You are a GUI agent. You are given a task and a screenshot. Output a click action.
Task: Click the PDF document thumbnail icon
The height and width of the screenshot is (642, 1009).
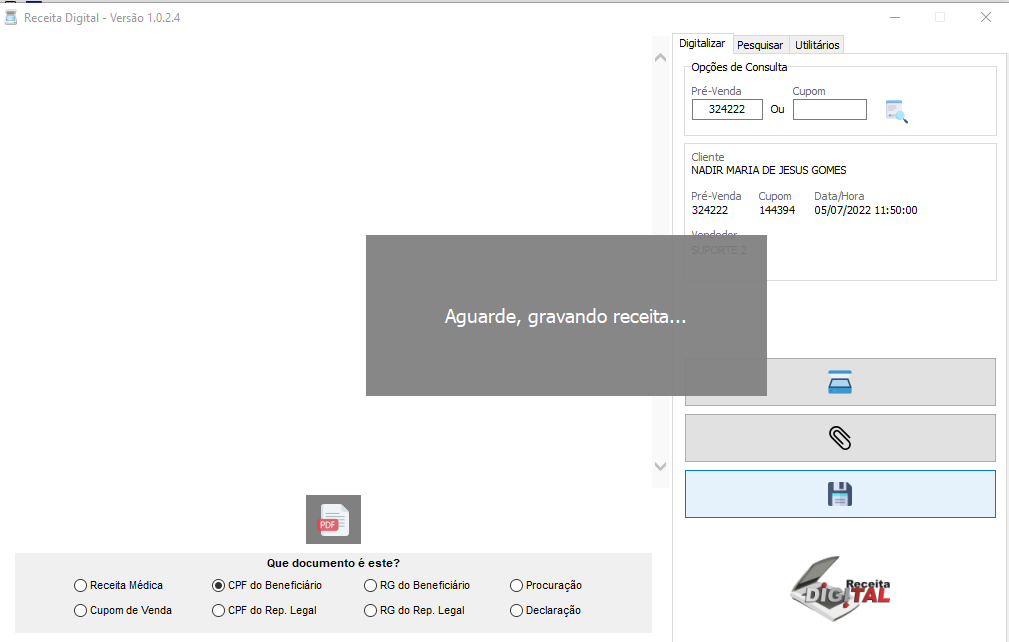(333, 519)
